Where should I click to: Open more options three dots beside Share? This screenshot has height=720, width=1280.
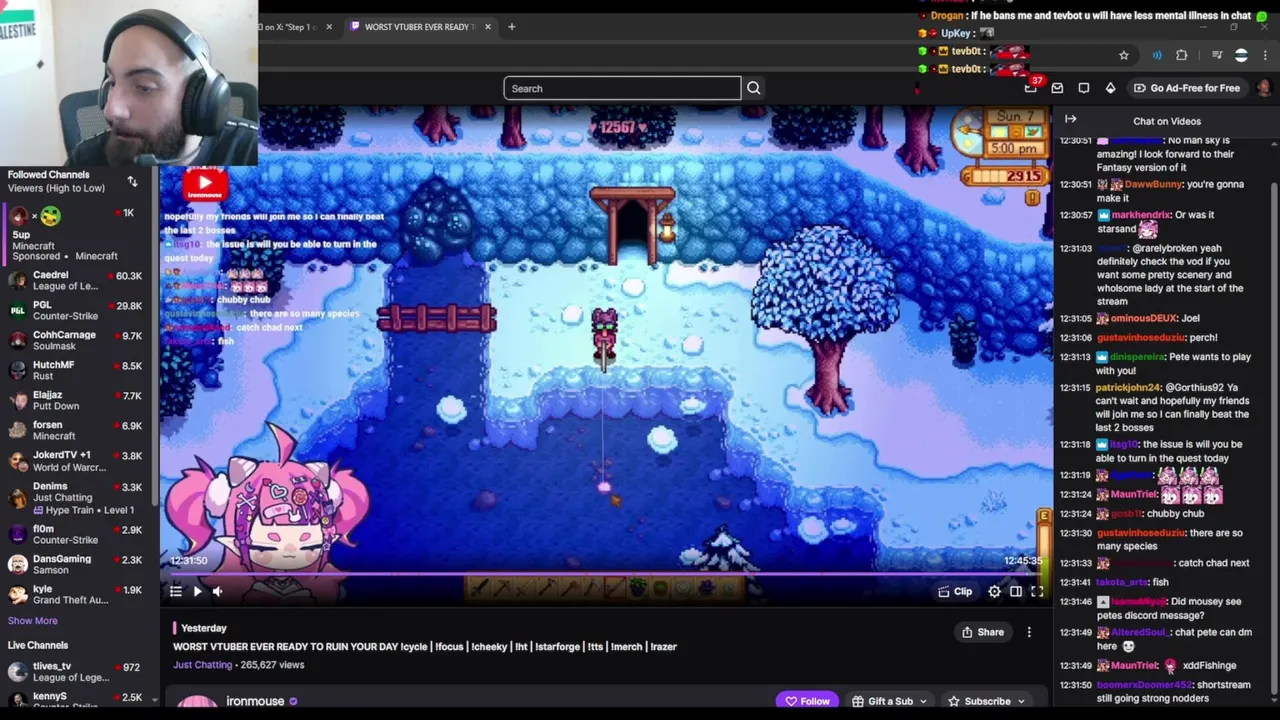point(1029,632)
